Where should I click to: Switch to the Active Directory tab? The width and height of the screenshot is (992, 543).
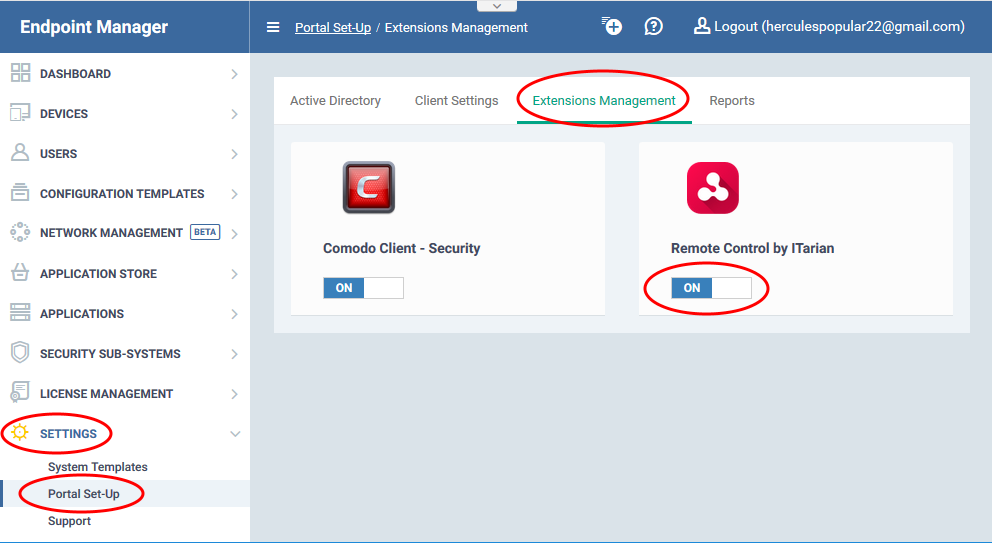tap(335, 101)
